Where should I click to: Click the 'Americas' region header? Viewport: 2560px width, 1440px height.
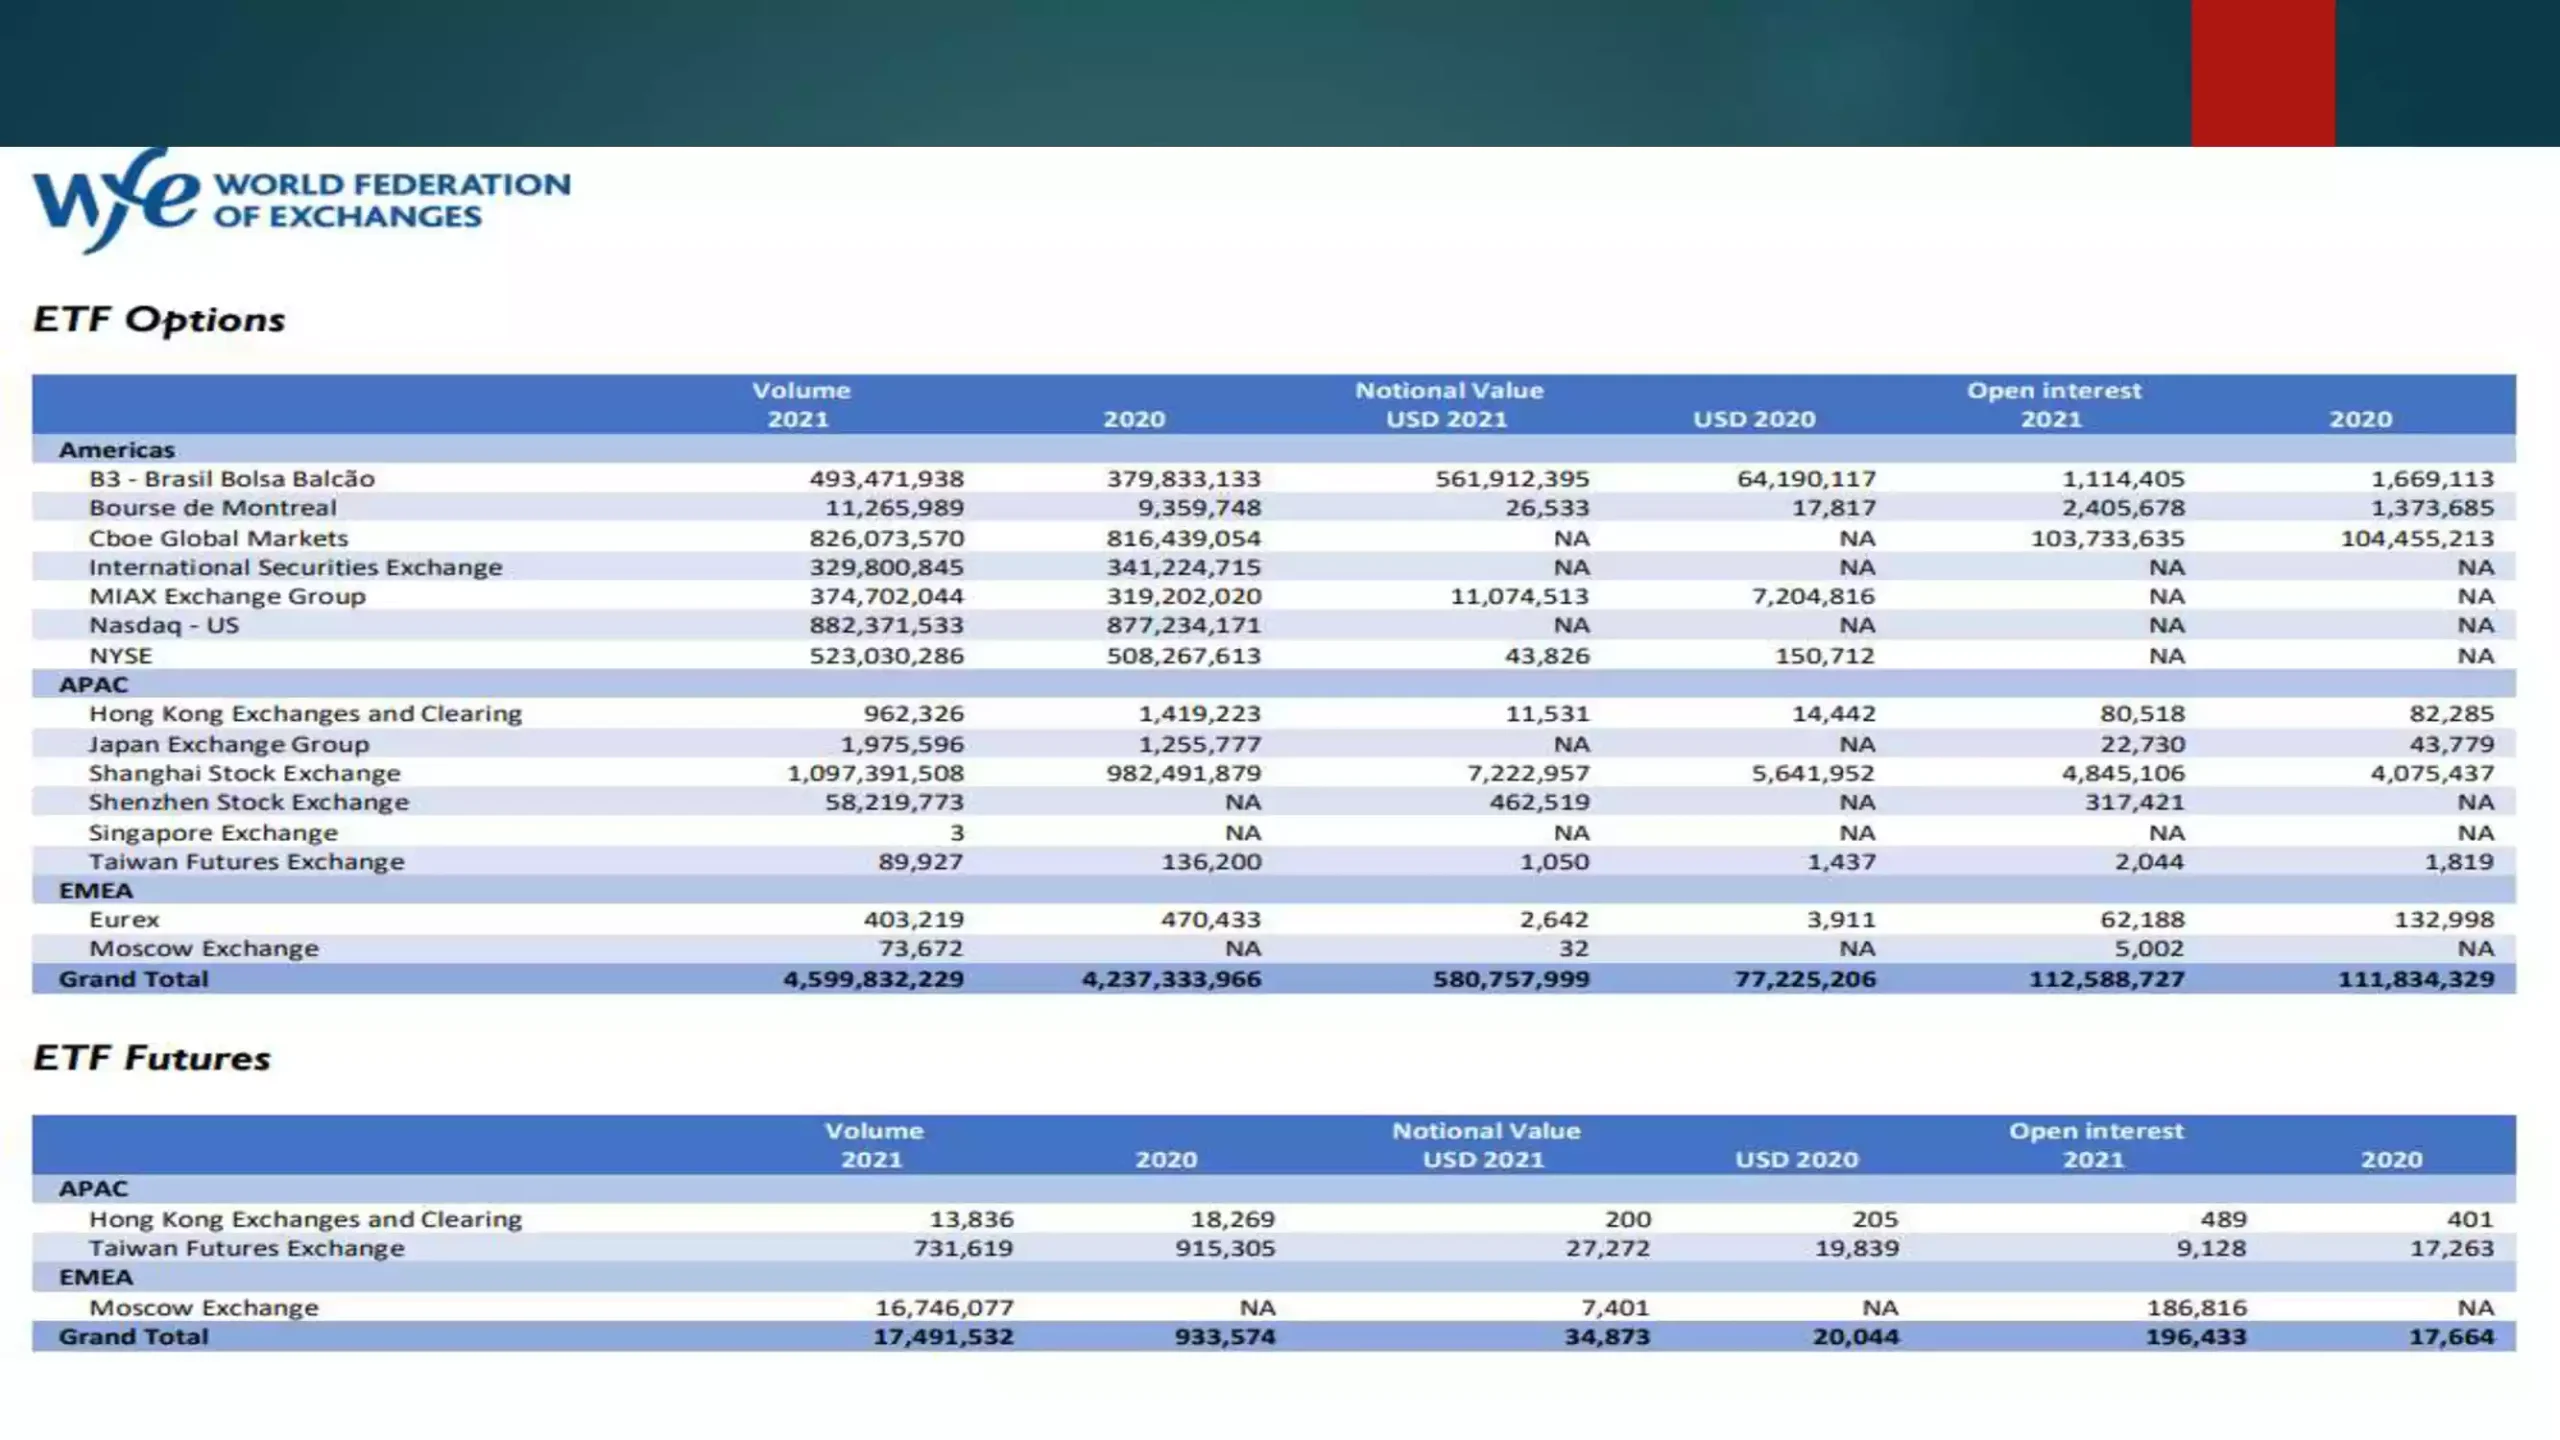point(117,450)
